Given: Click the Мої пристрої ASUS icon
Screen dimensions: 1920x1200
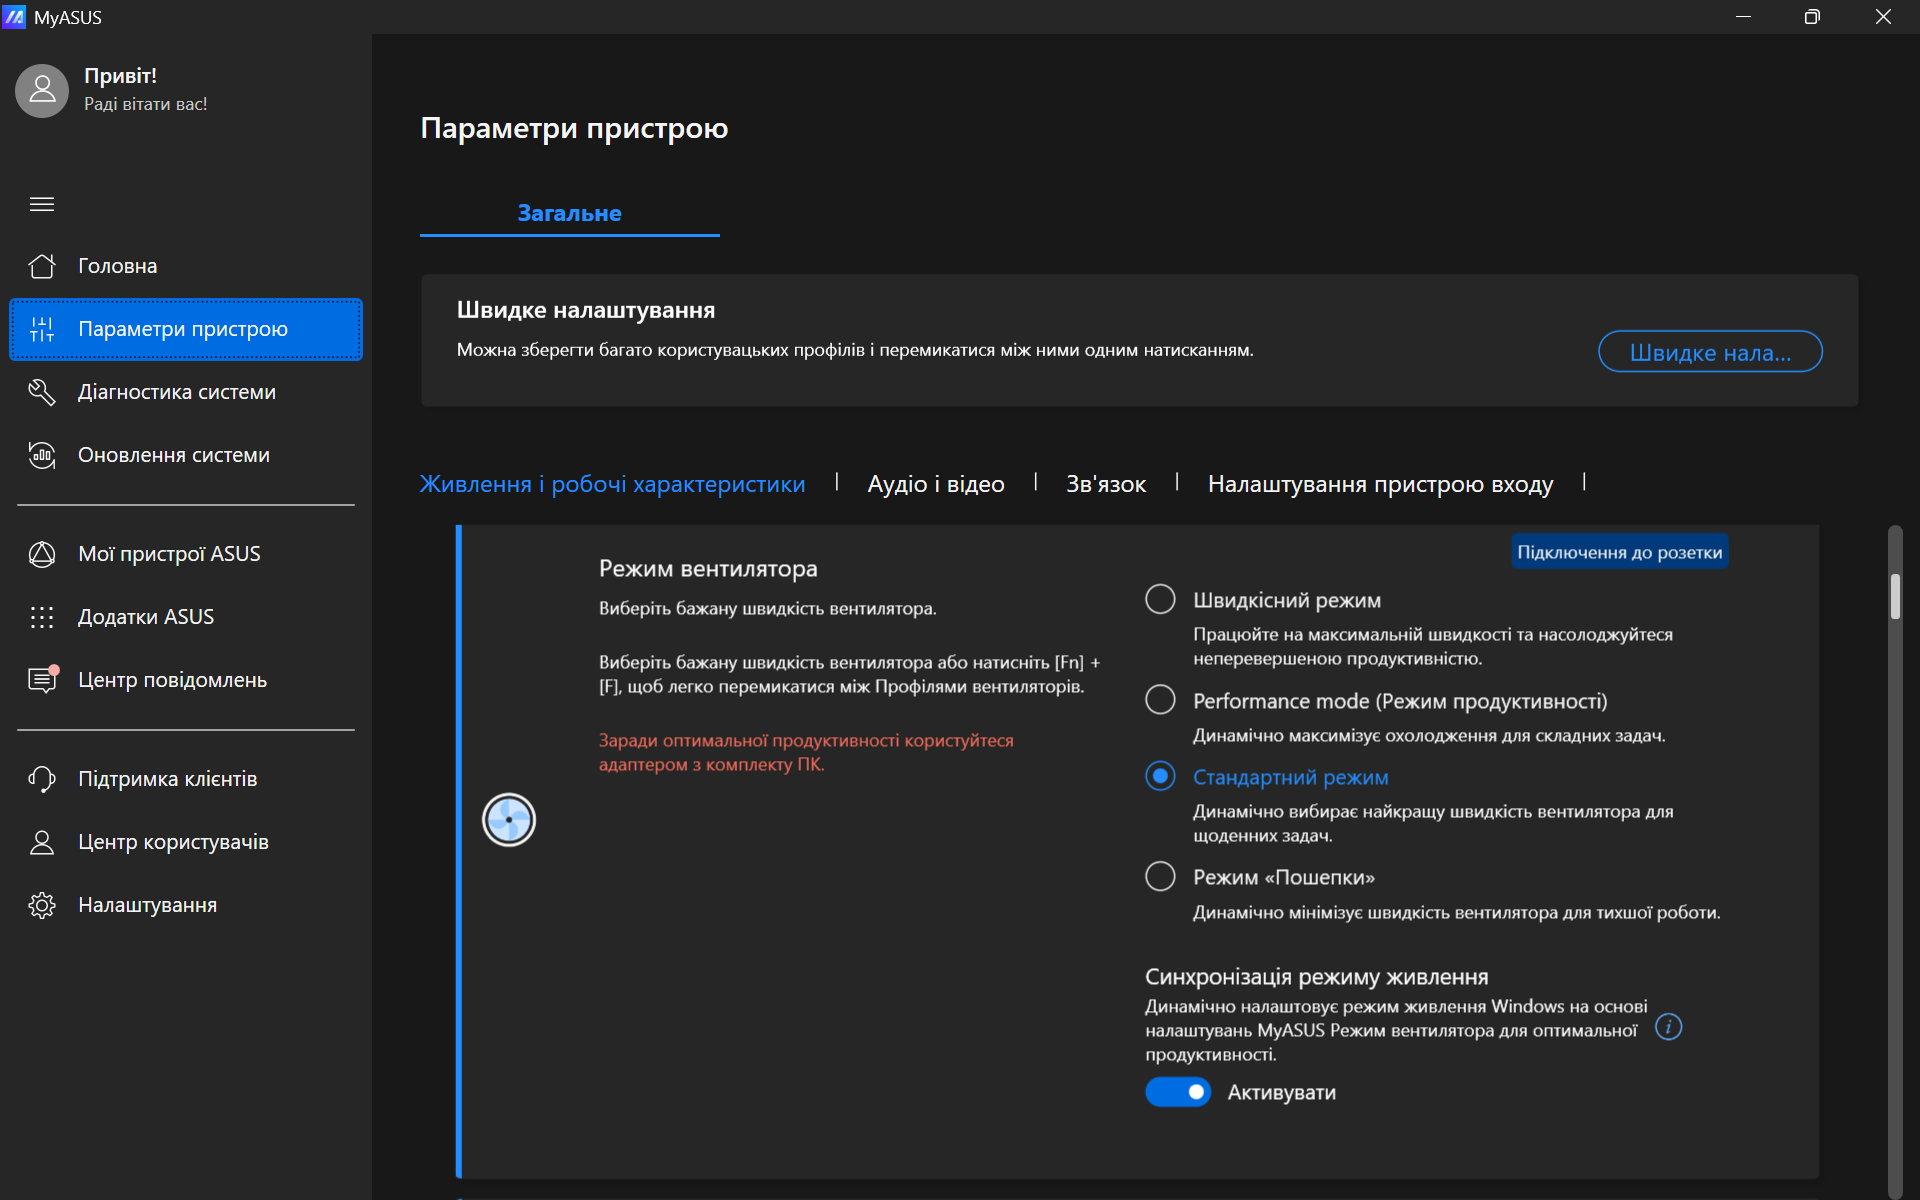Looking at the screenshot, I should [42, 554].
